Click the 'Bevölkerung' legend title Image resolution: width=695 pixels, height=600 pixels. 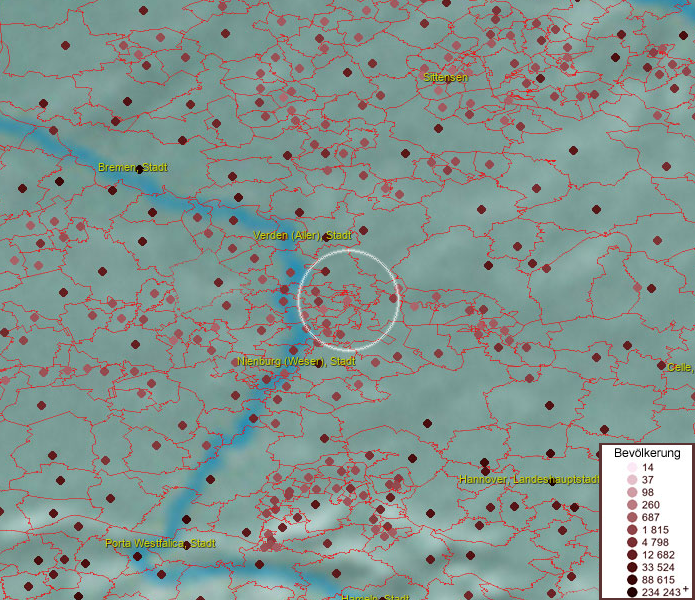[x=647, y=453]
